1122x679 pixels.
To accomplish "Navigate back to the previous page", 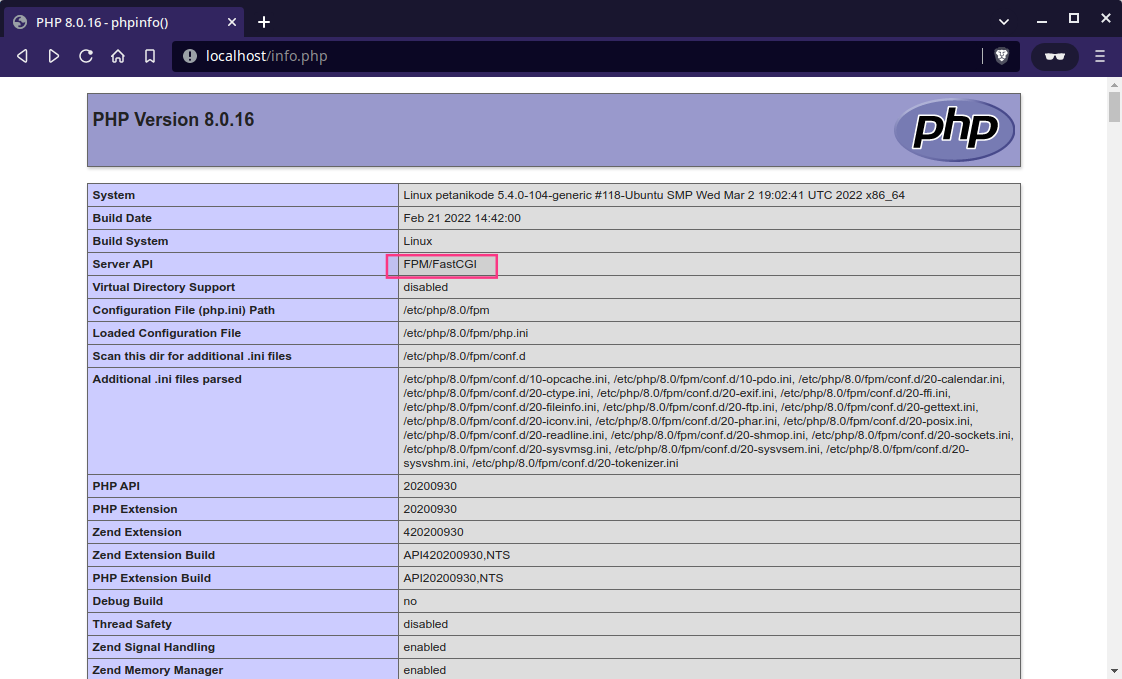I will coord(22,56).
